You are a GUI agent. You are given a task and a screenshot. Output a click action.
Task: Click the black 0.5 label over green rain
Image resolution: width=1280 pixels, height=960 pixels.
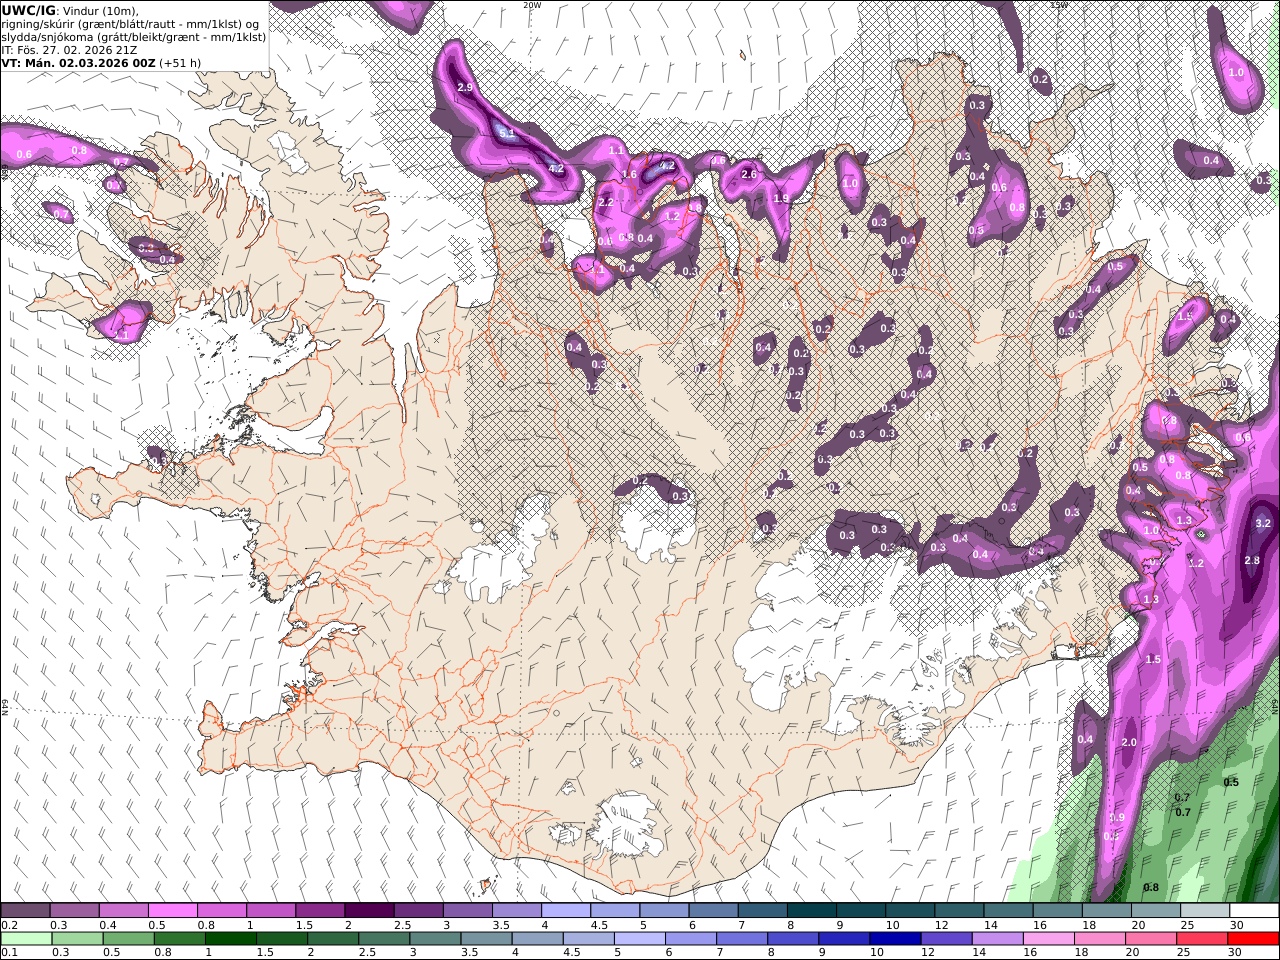coord(1231,782)
